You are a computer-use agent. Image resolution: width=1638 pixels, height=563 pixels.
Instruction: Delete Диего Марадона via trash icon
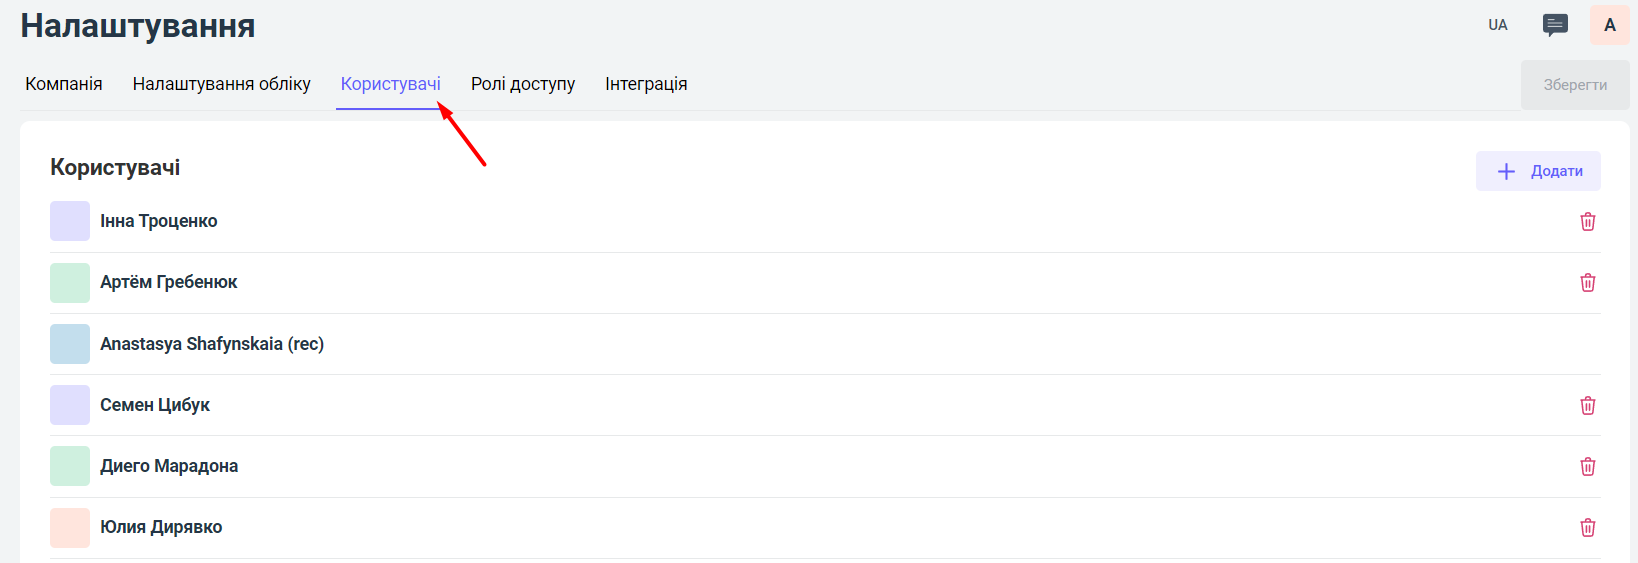[1587, 466]
